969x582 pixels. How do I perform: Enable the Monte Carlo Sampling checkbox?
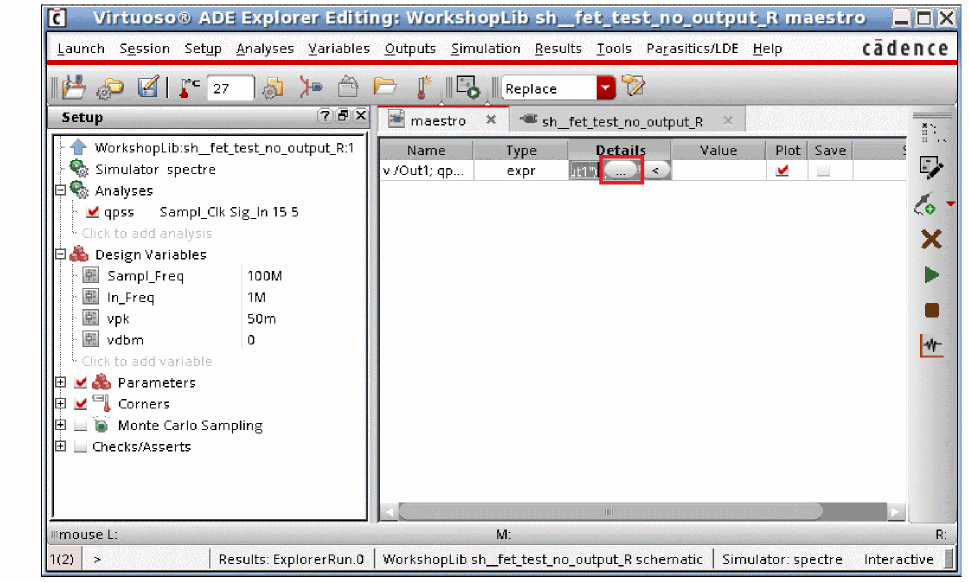(x=80, y=425)
